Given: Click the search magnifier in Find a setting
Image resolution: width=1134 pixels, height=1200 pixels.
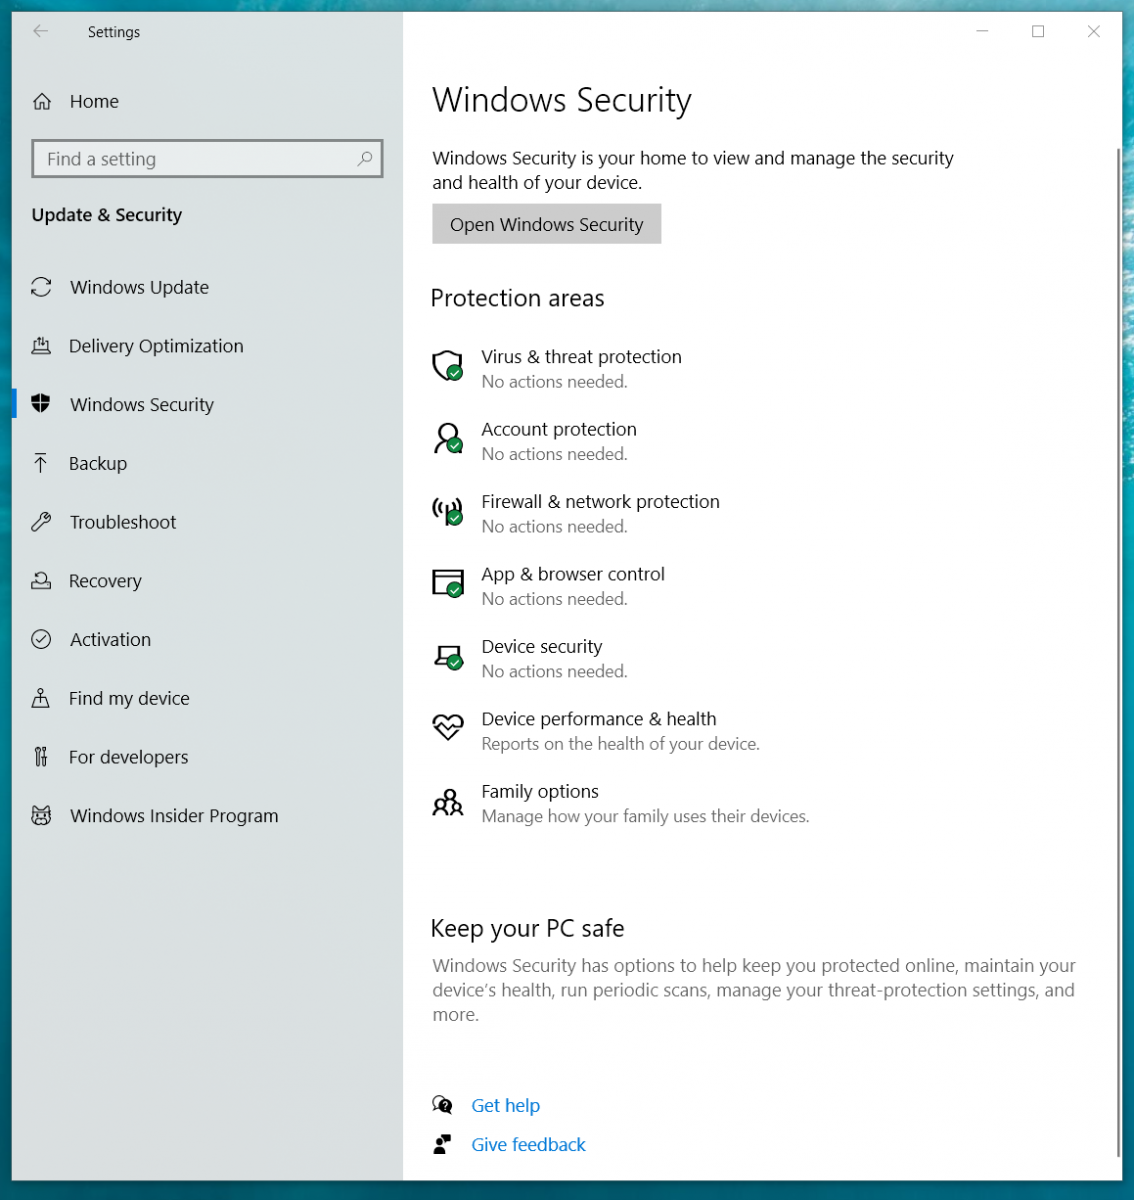Looking at the screenshot, I should (x=365, y=159).
